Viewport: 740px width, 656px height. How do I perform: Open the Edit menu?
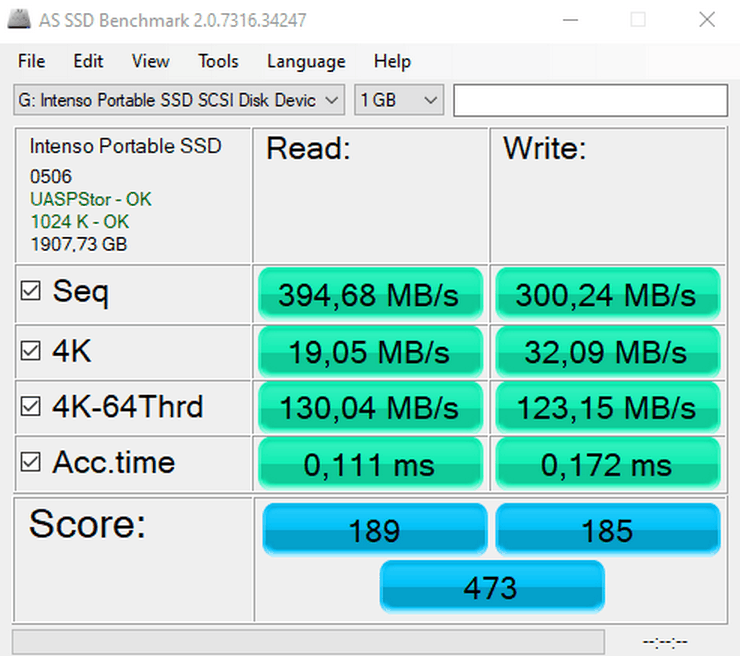(x=88, y=61)
